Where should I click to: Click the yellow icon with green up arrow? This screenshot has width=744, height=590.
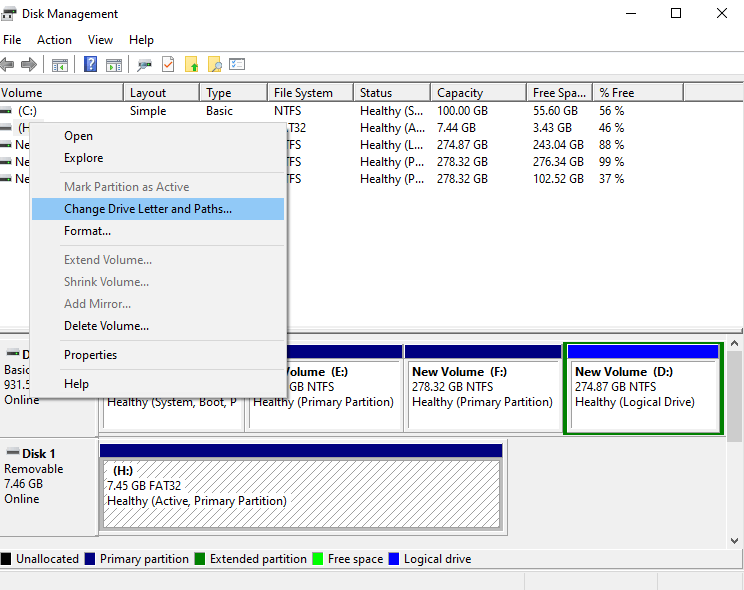pyautogui.click(x=192, y=65)
